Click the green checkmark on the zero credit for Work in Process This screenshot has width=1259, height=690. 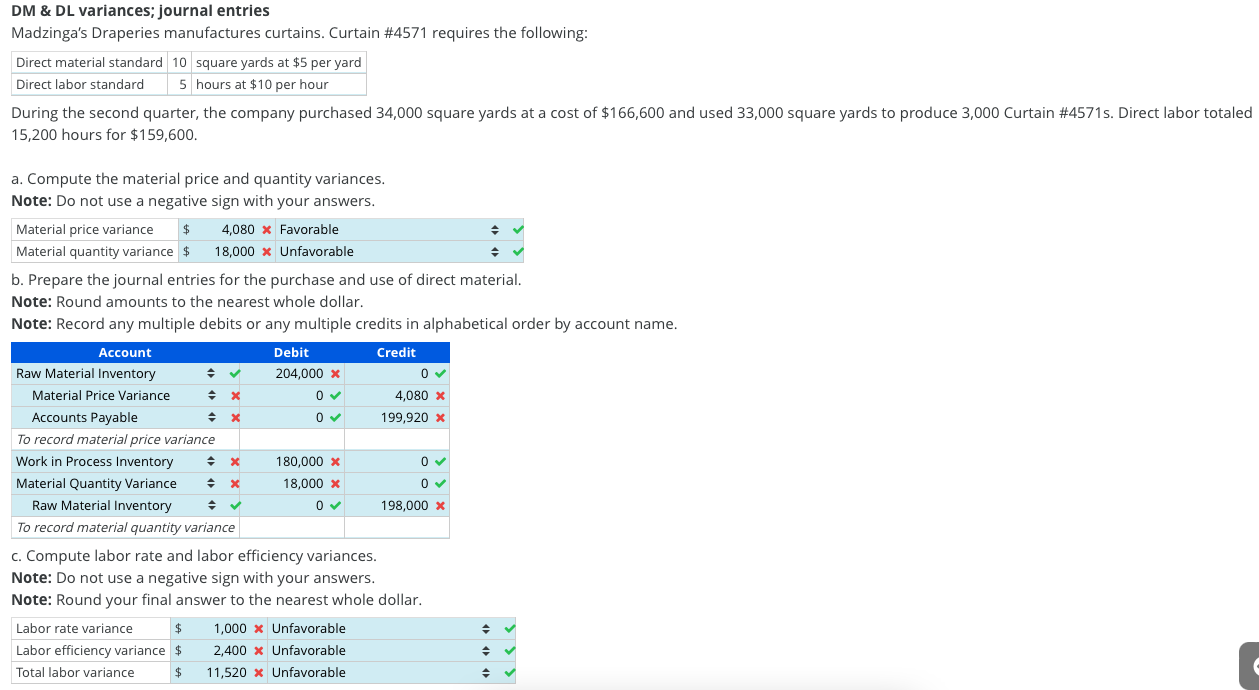[441, 461]
